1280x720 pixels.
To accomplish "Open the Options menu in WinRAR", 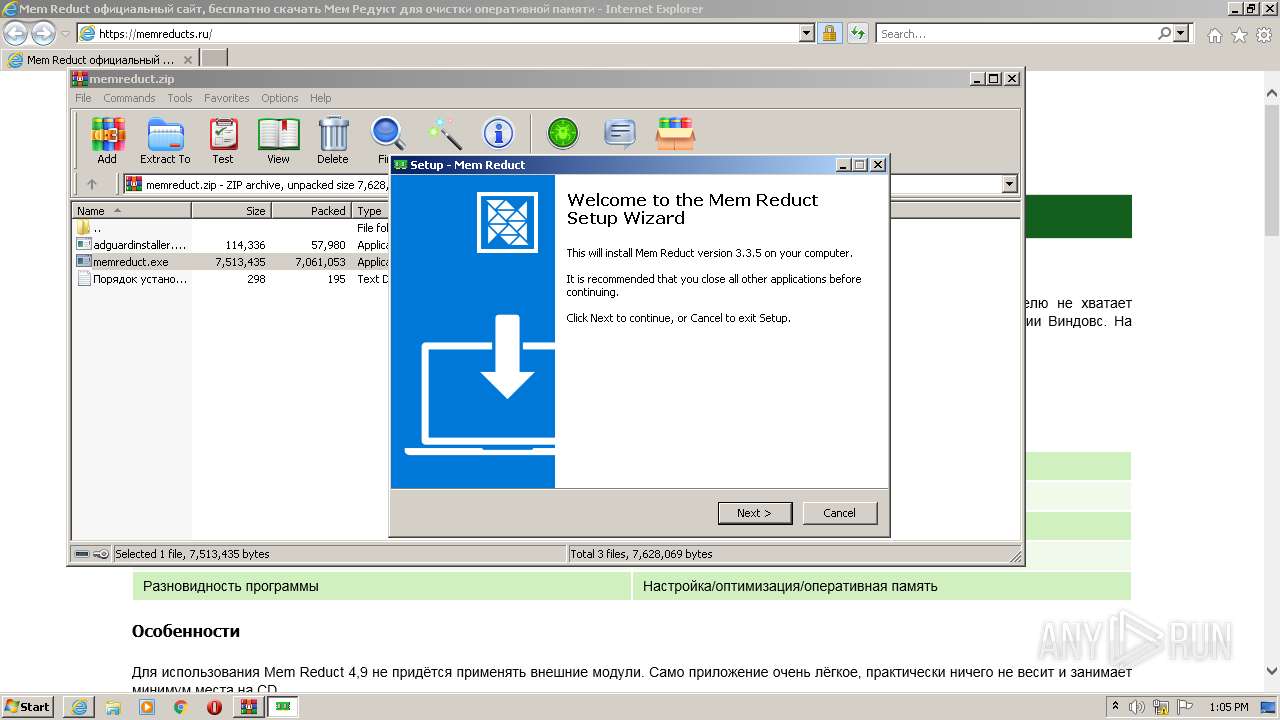I will [280, 98].
